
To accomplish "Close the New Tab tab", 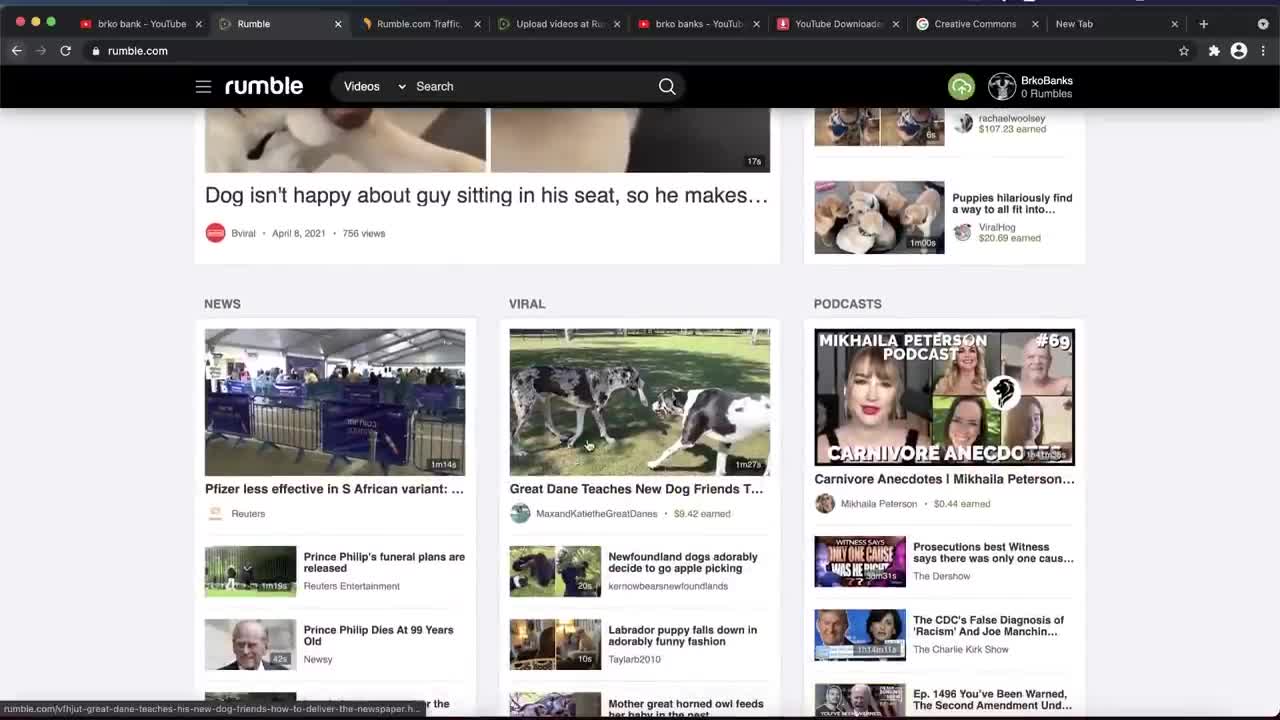I will pyautogui.click(x=1175, y=24).
